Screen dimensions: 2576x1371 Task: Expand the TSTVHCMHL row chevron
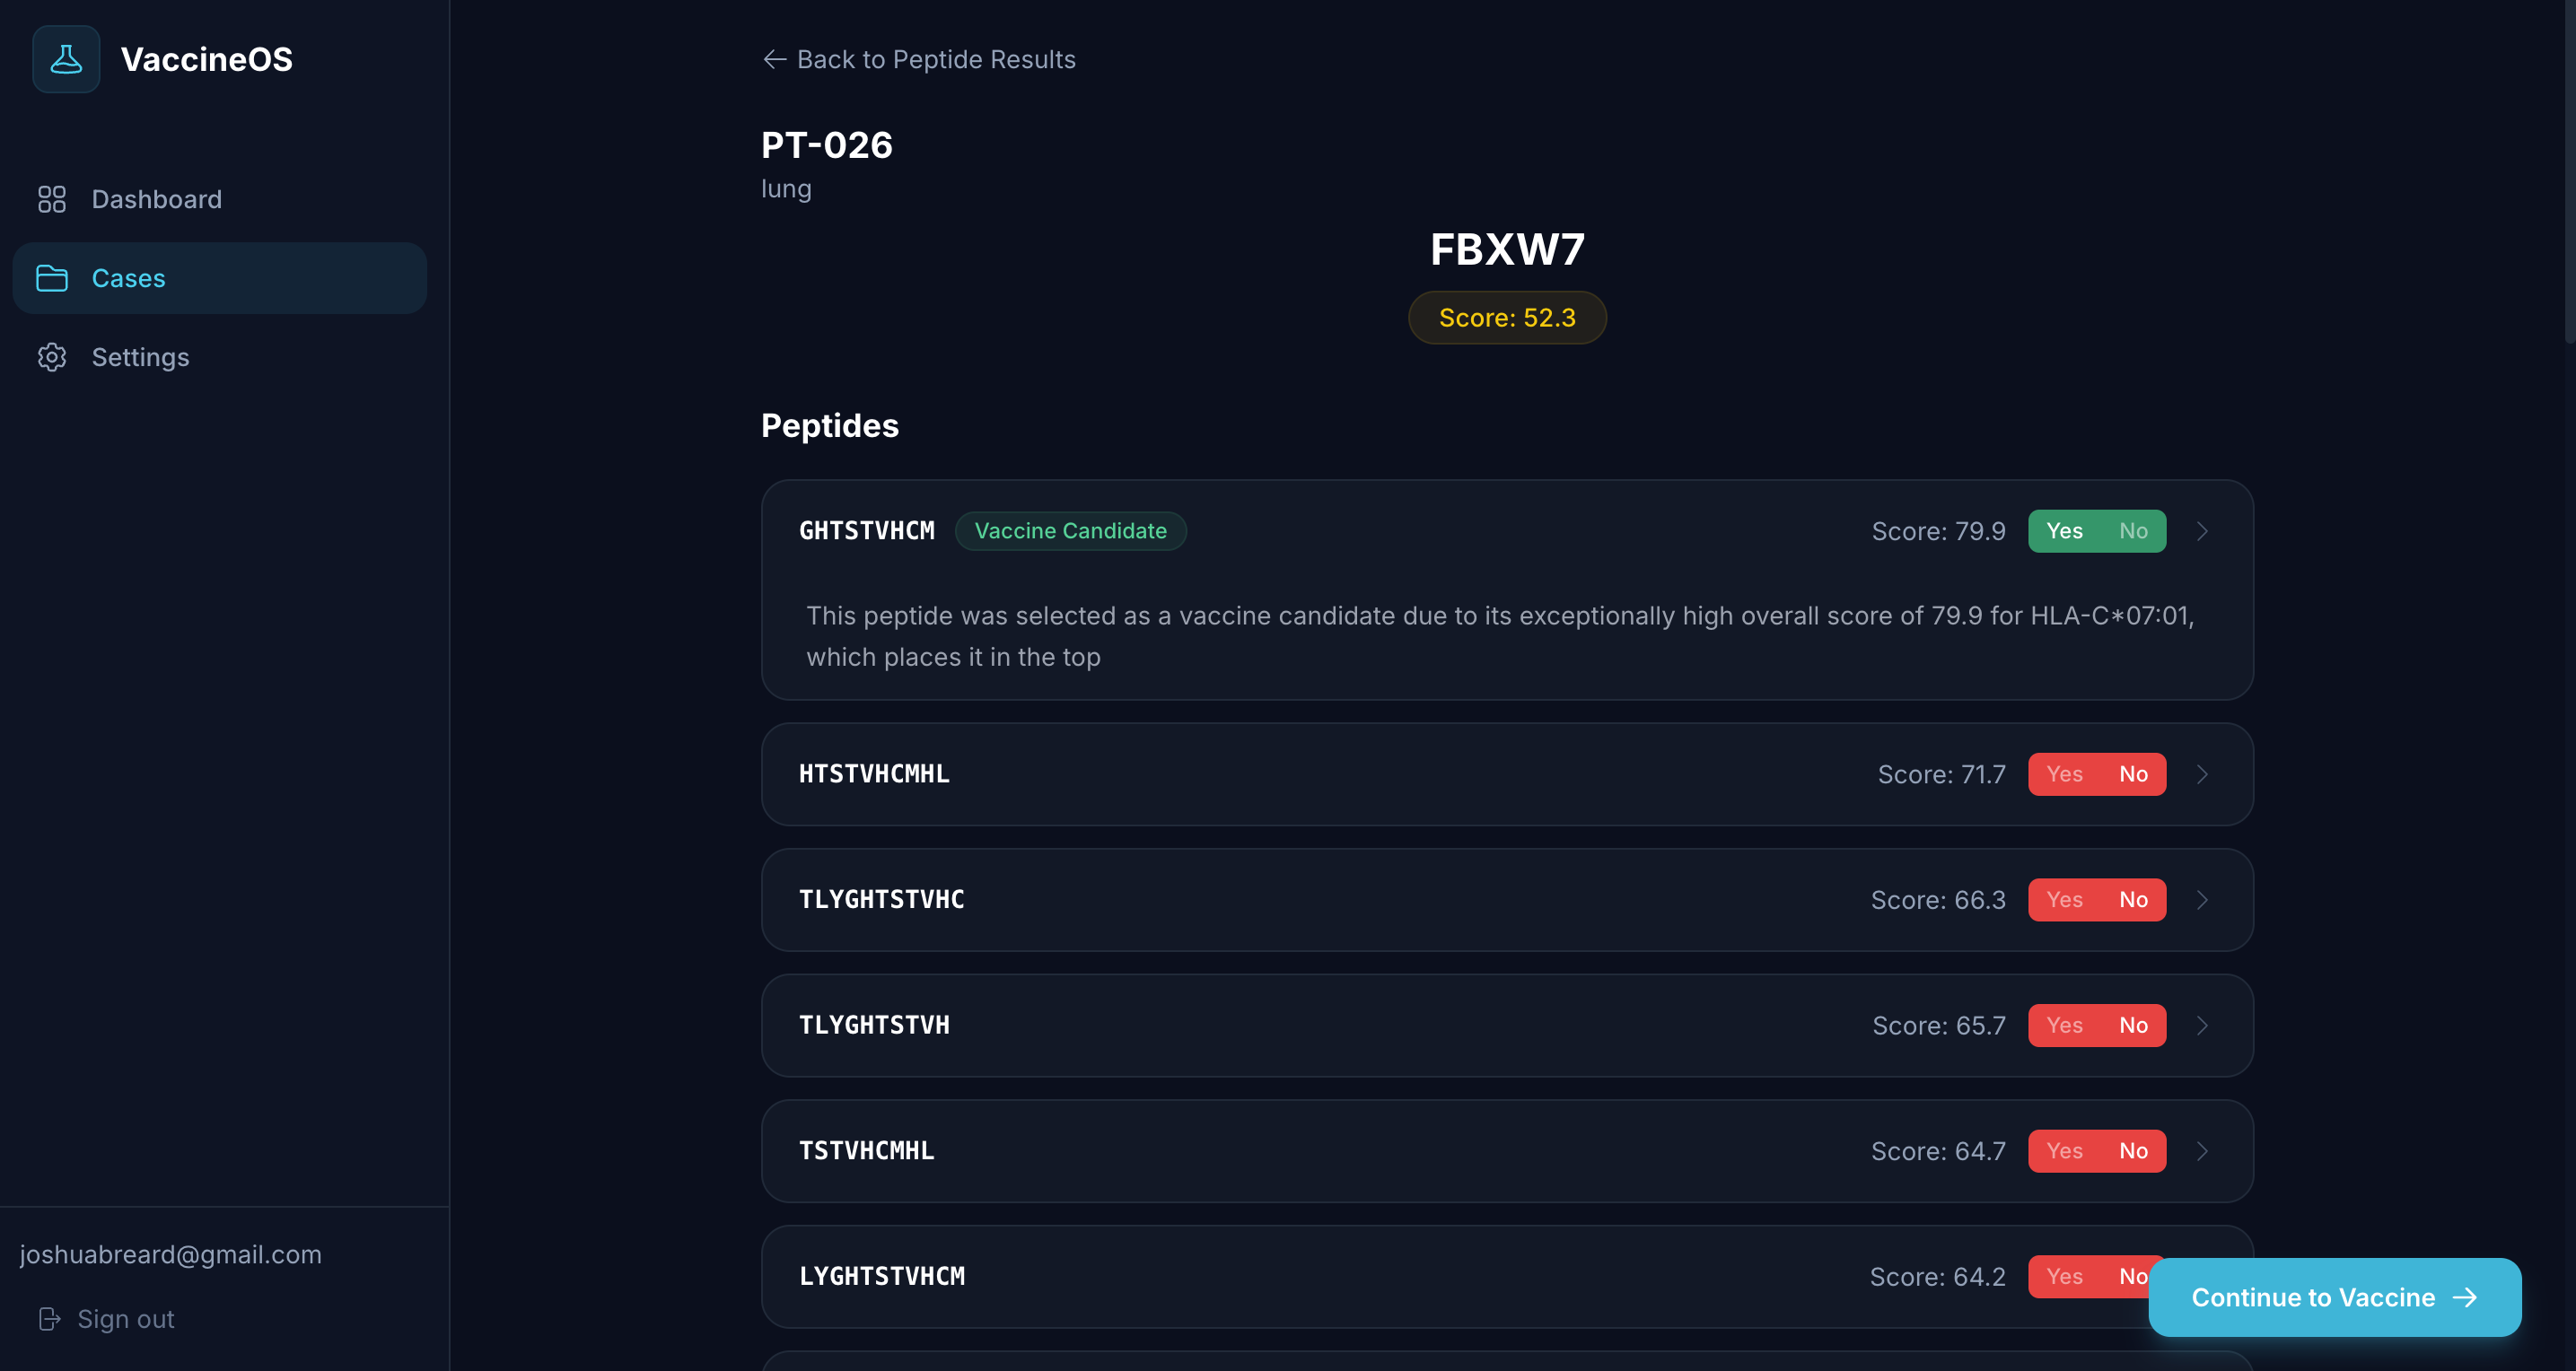click(x=2202, y=1151)
